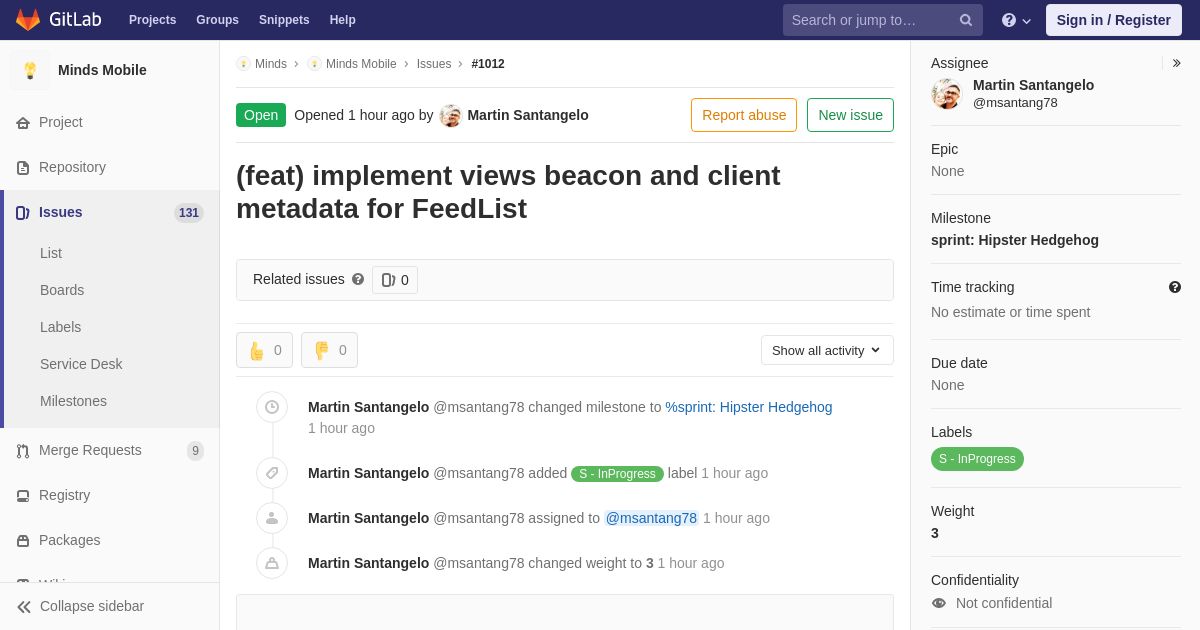Screen dimensions: 1200x630
Task: Click the related issues count badge
Action: (x=395, y=280)
